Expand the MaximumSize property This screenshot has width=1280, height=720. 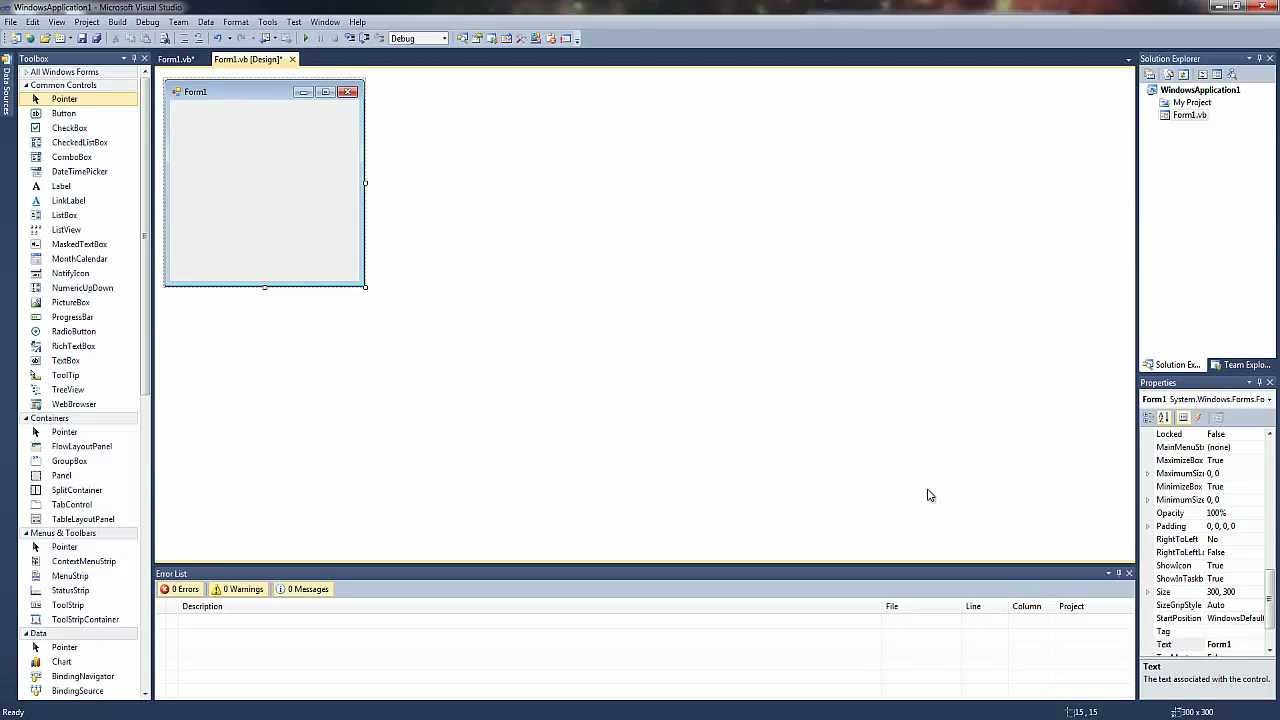pyautogui.click(x=1148, y=473)
